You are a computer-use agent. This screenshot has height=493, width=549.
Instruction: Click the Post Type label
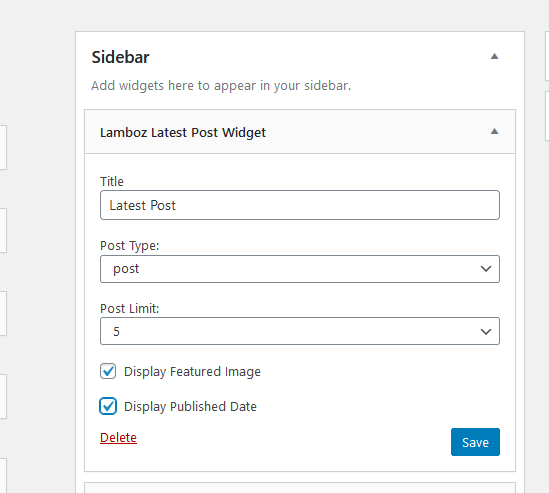click(130, 246)
